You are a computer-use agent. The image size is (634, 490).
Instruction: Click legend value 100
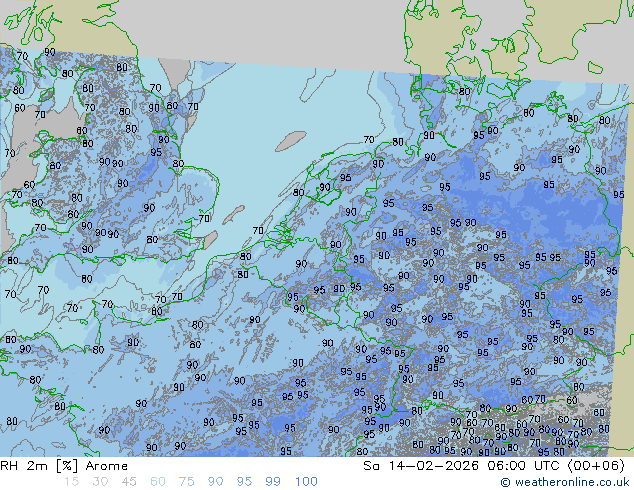(x=306, y=482)
